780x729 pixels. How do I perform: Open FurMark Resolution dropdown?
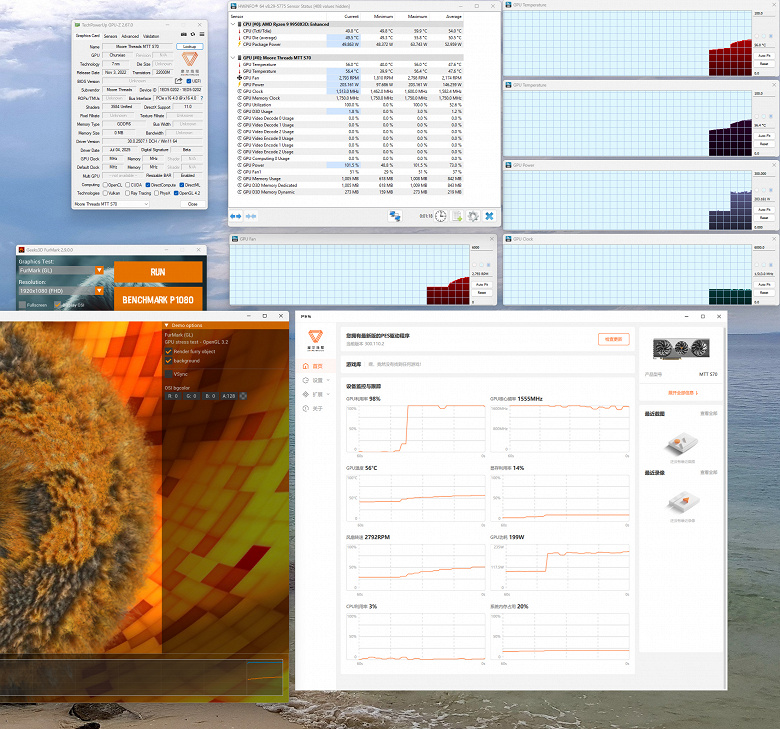(x=99, y=291)
